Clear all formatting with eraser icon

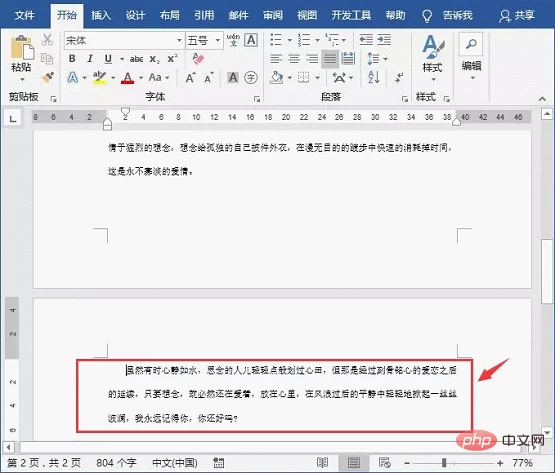[x=198, y=58]
